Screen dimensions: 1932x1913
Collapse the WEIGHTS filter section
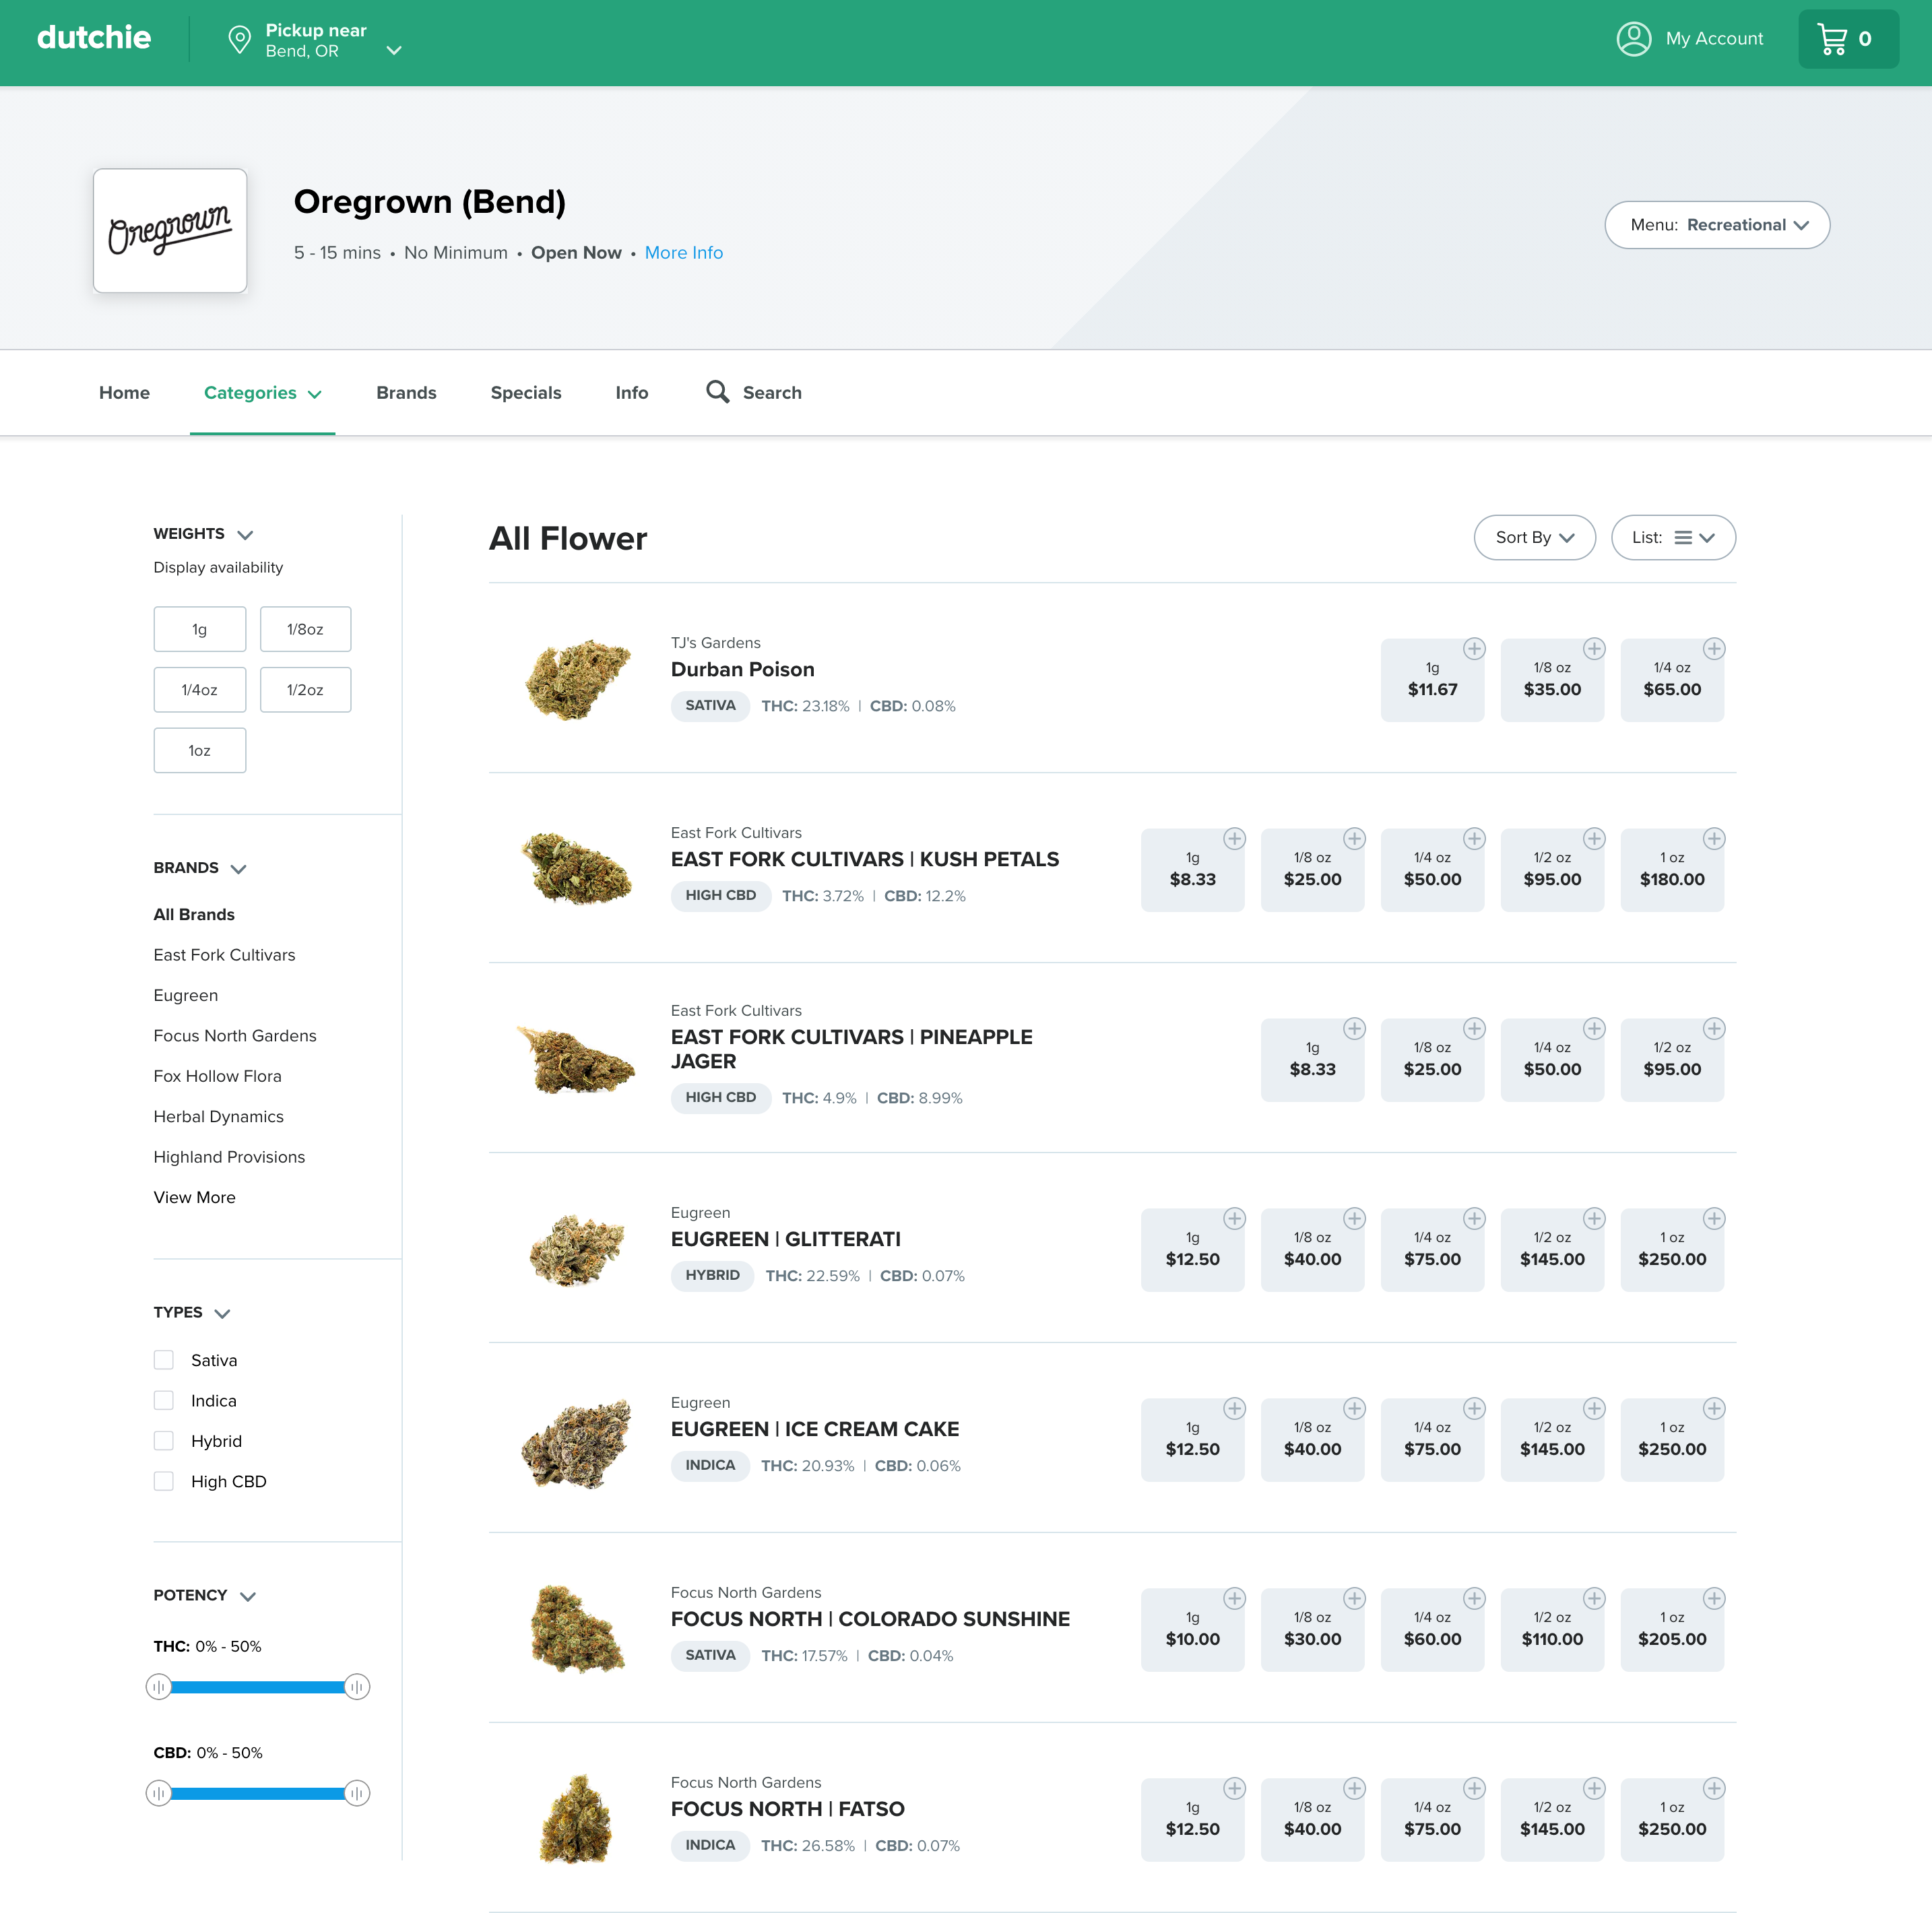click(245, 535)
